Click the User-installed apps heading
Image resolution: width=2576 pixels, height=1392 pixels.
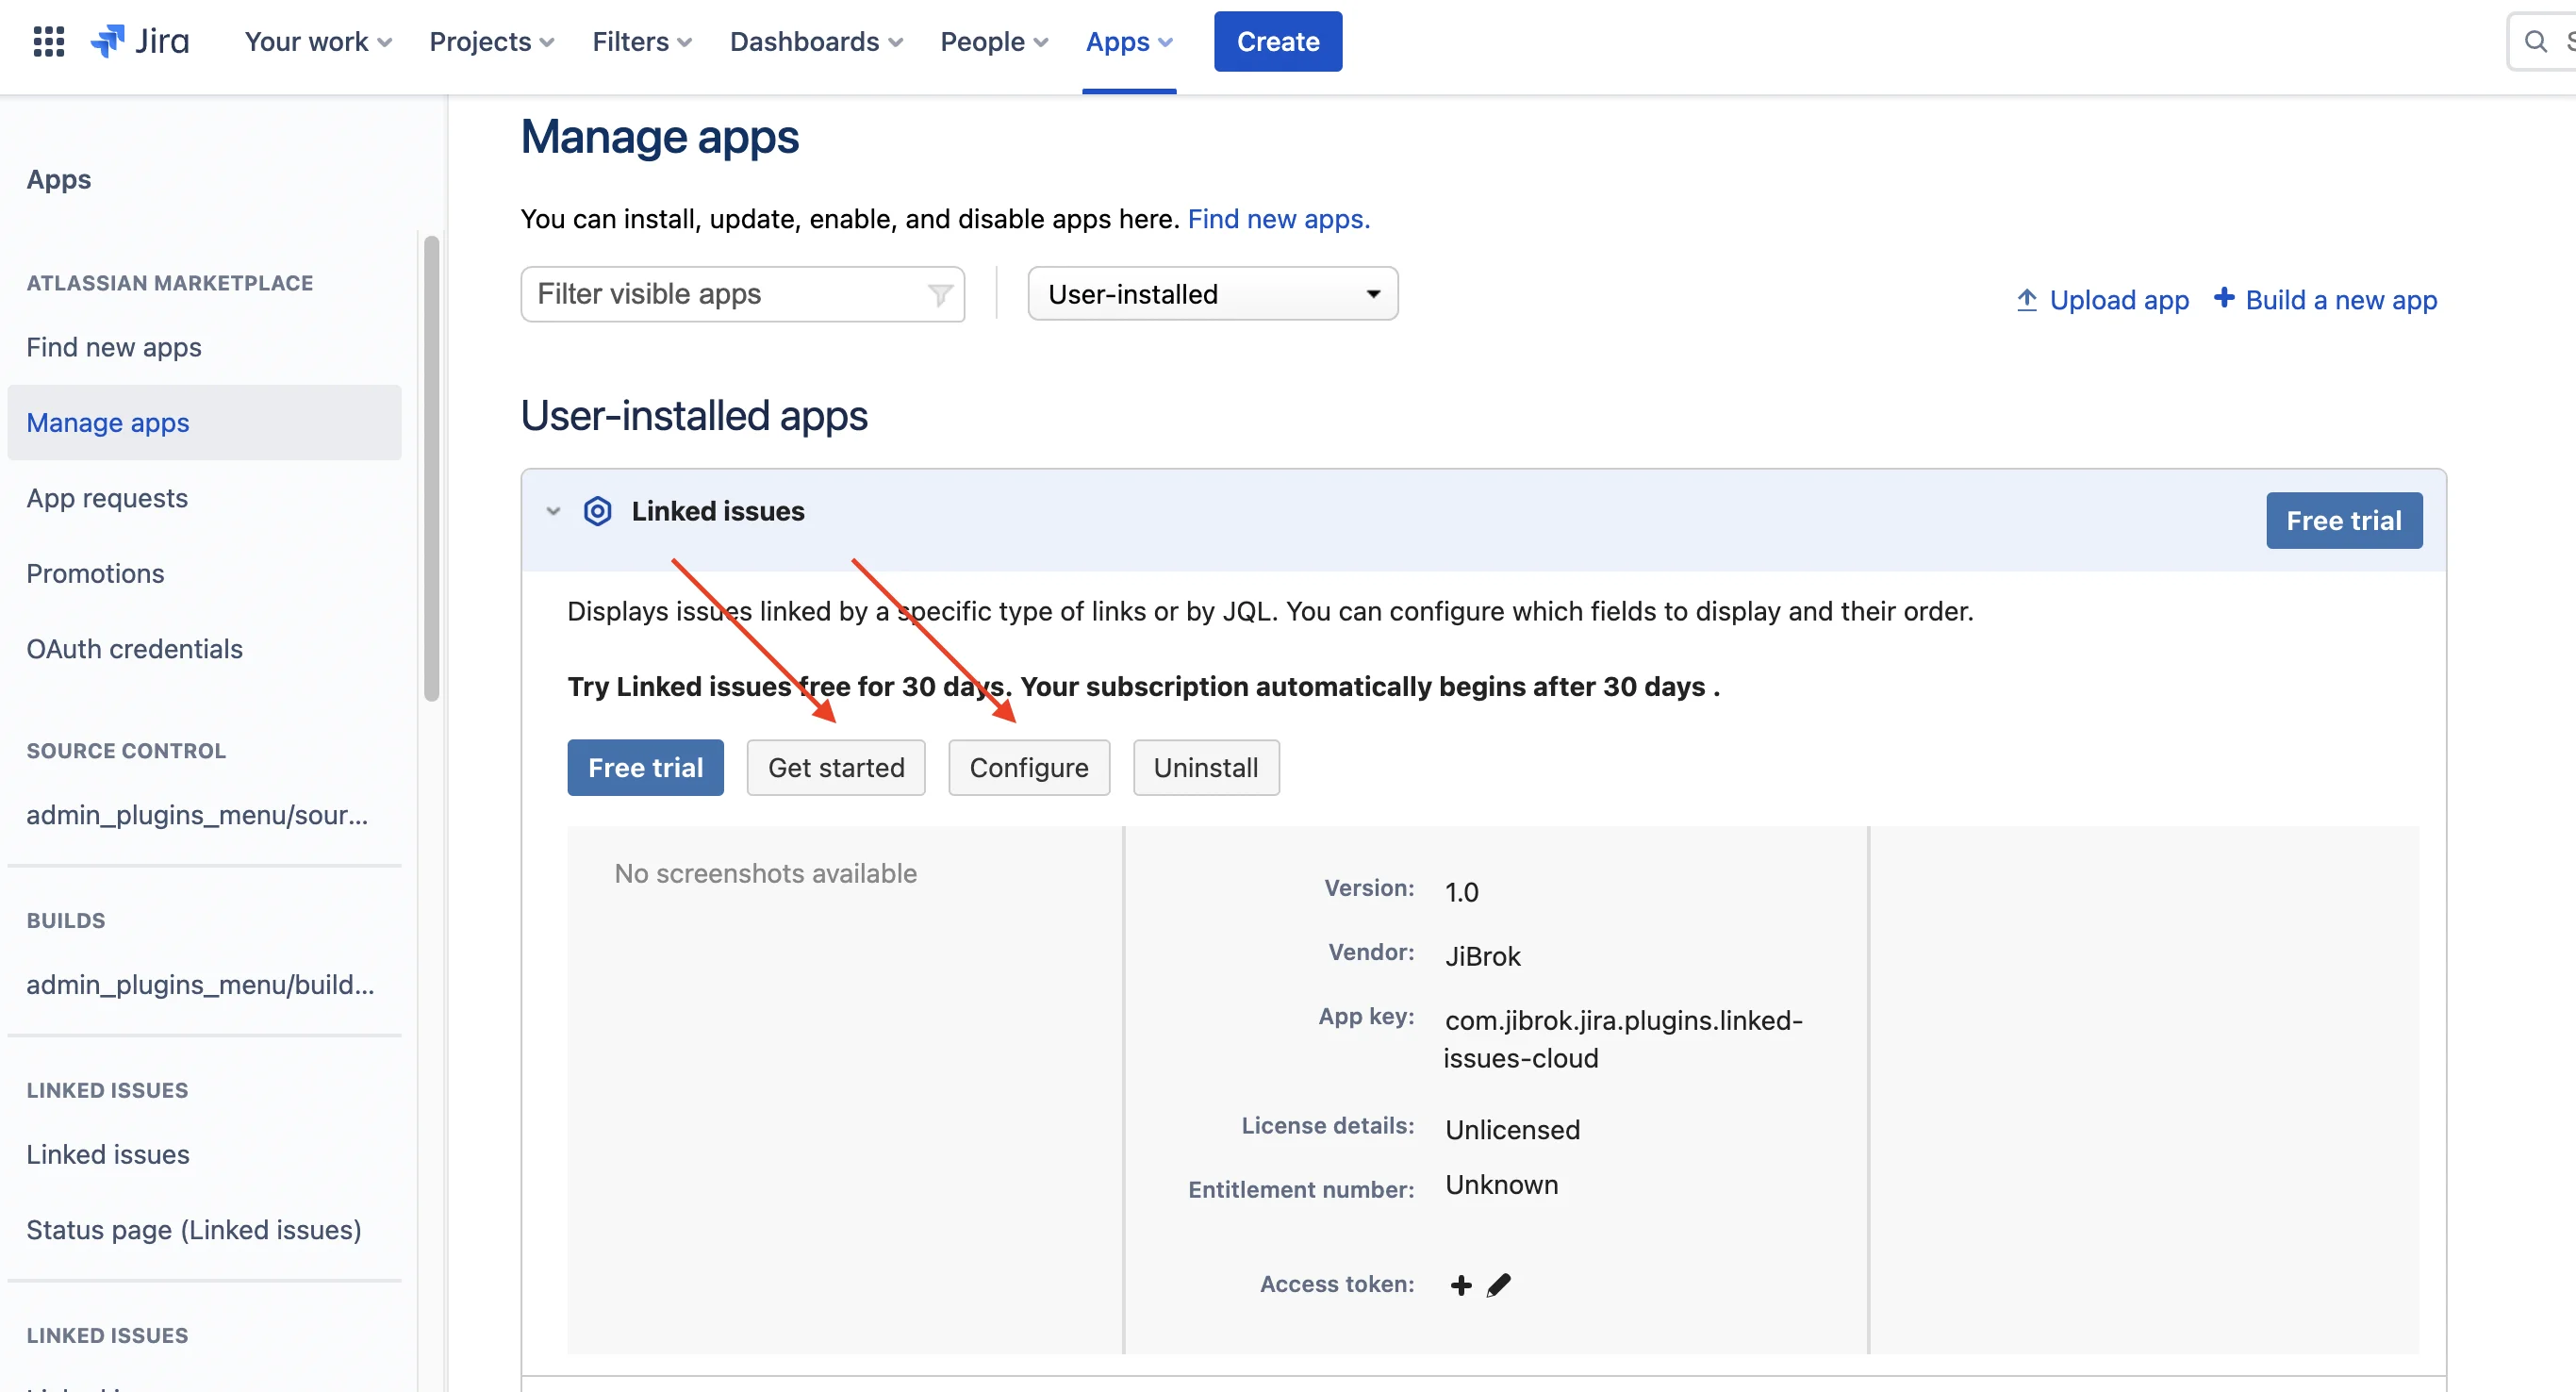[694, 415]
